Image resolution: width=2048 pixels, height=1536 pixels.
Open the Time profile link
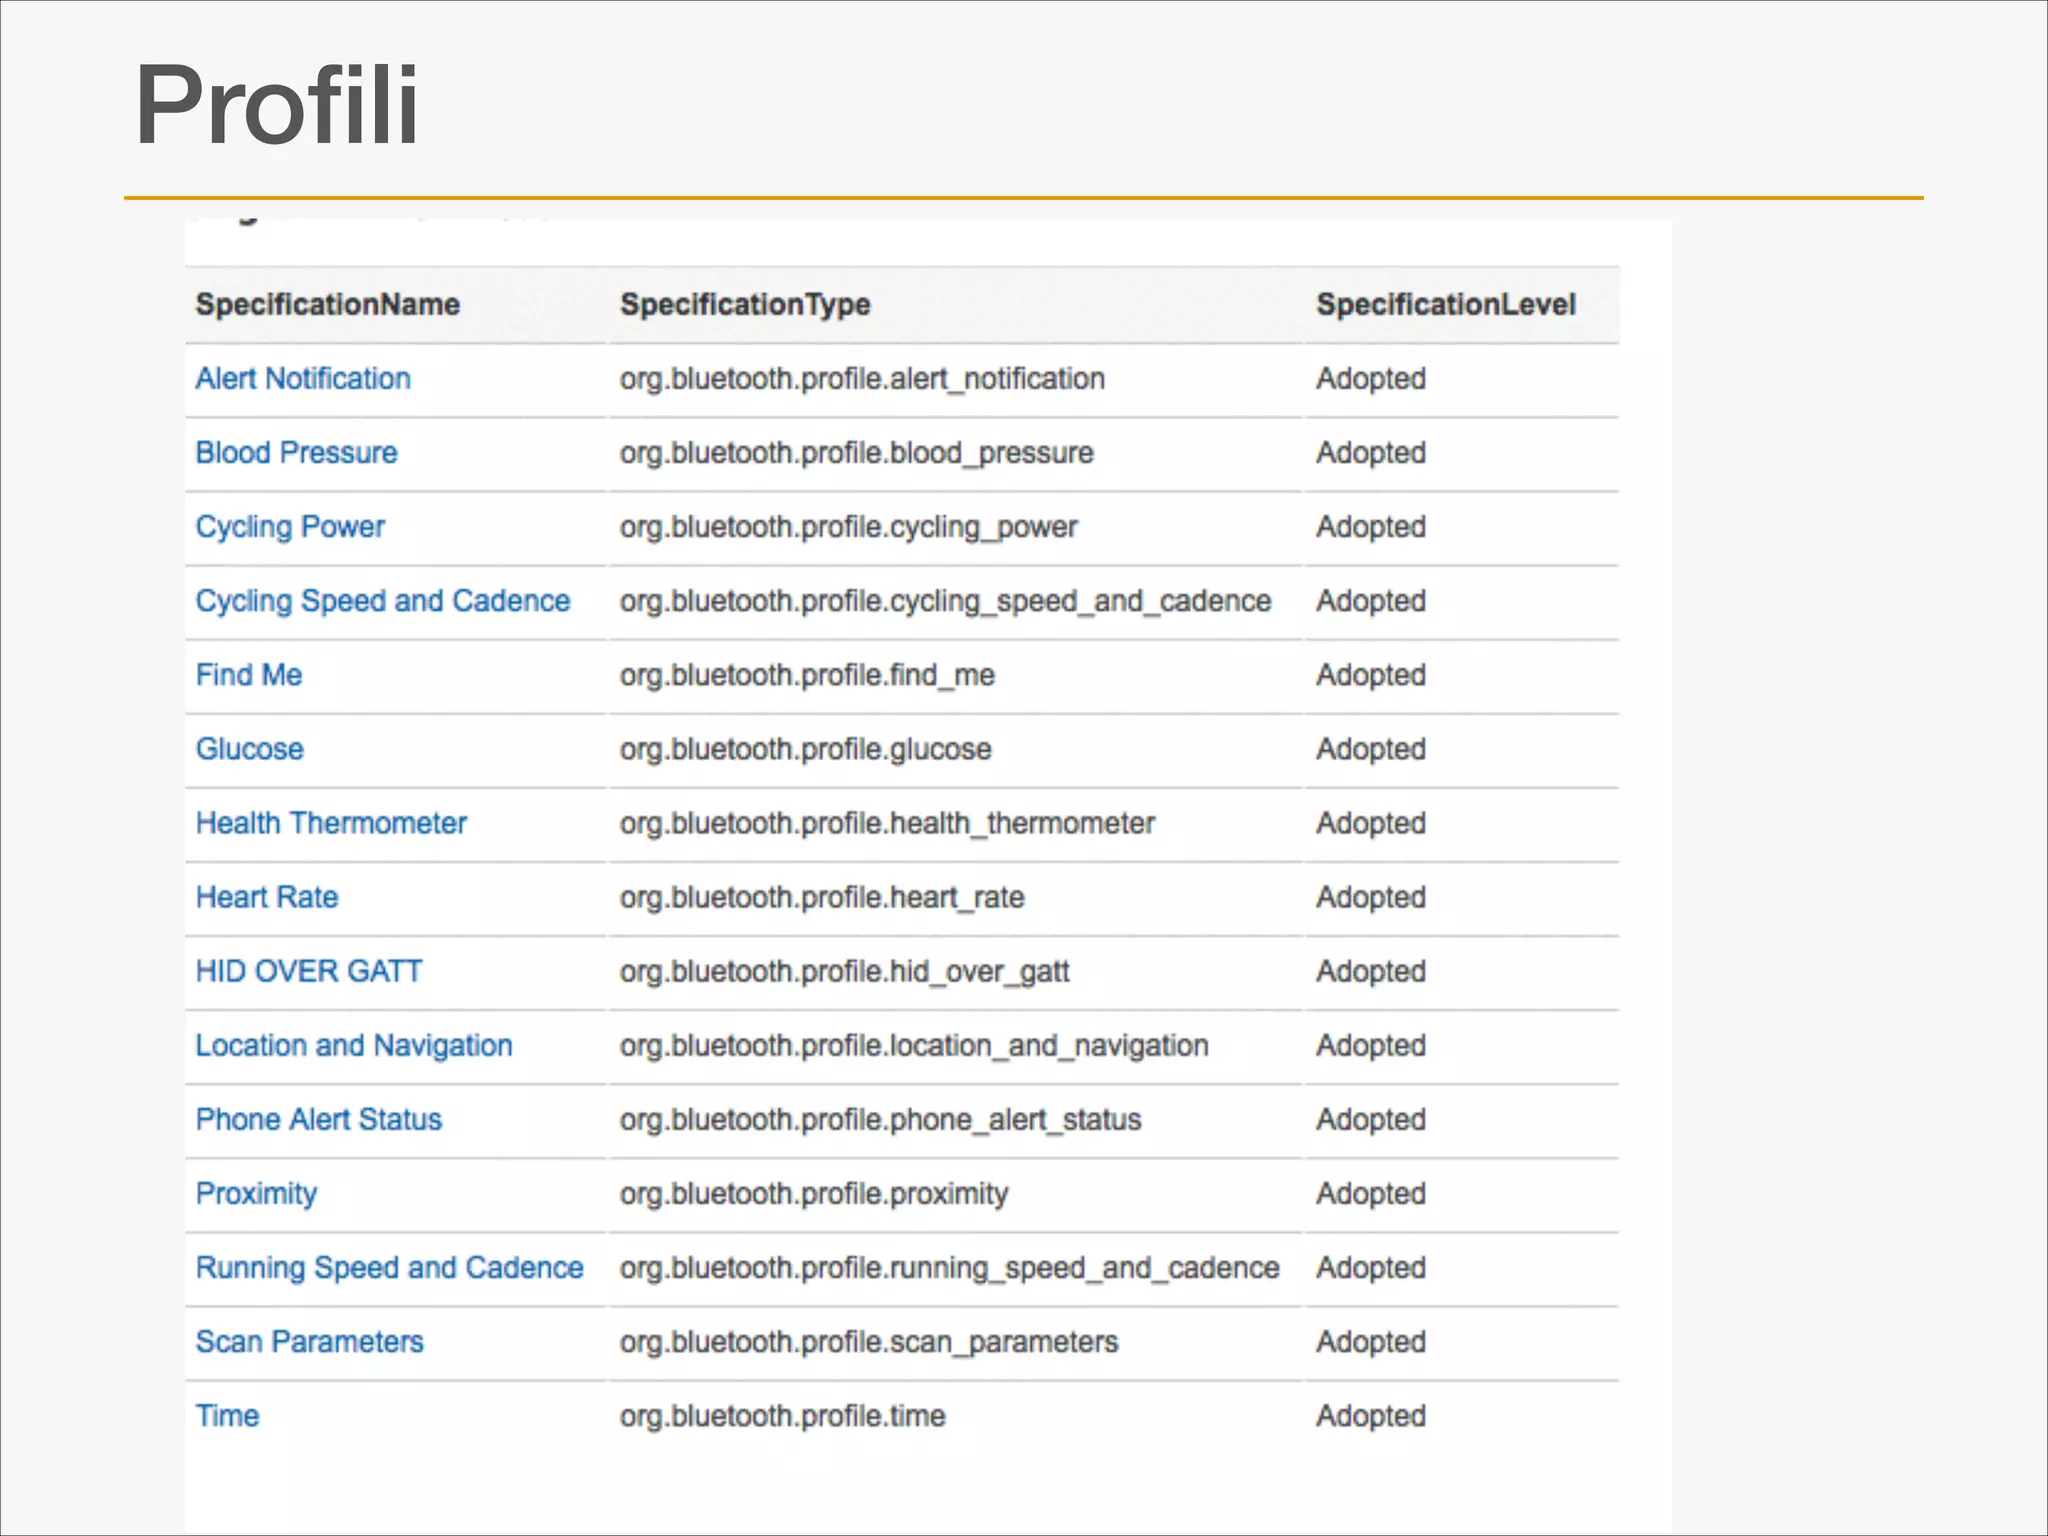pyautogui.click(x=227, y=1415)
